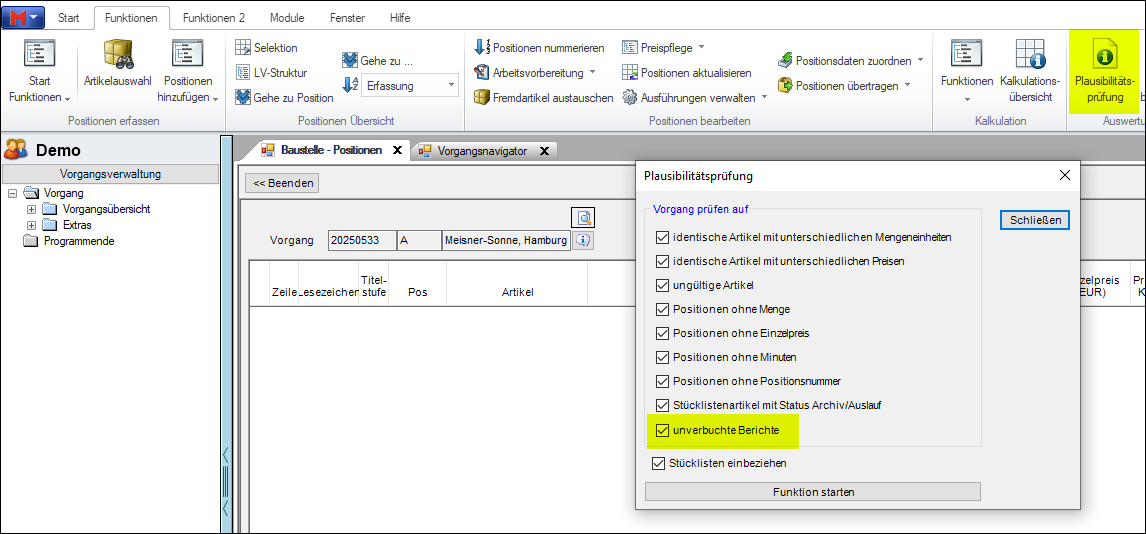The height and width of the screenshot is (534, 1146).
Task: Open the Preispflege dropdown menu
Action: (x=701, y=47)
